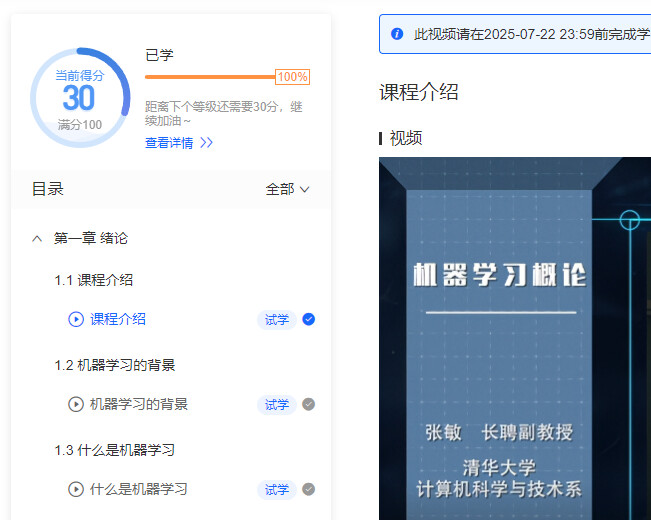Click the double-arrow icon next to 查看详情
The width and height of the screenshot is (651, 520).
coord(206,143)
